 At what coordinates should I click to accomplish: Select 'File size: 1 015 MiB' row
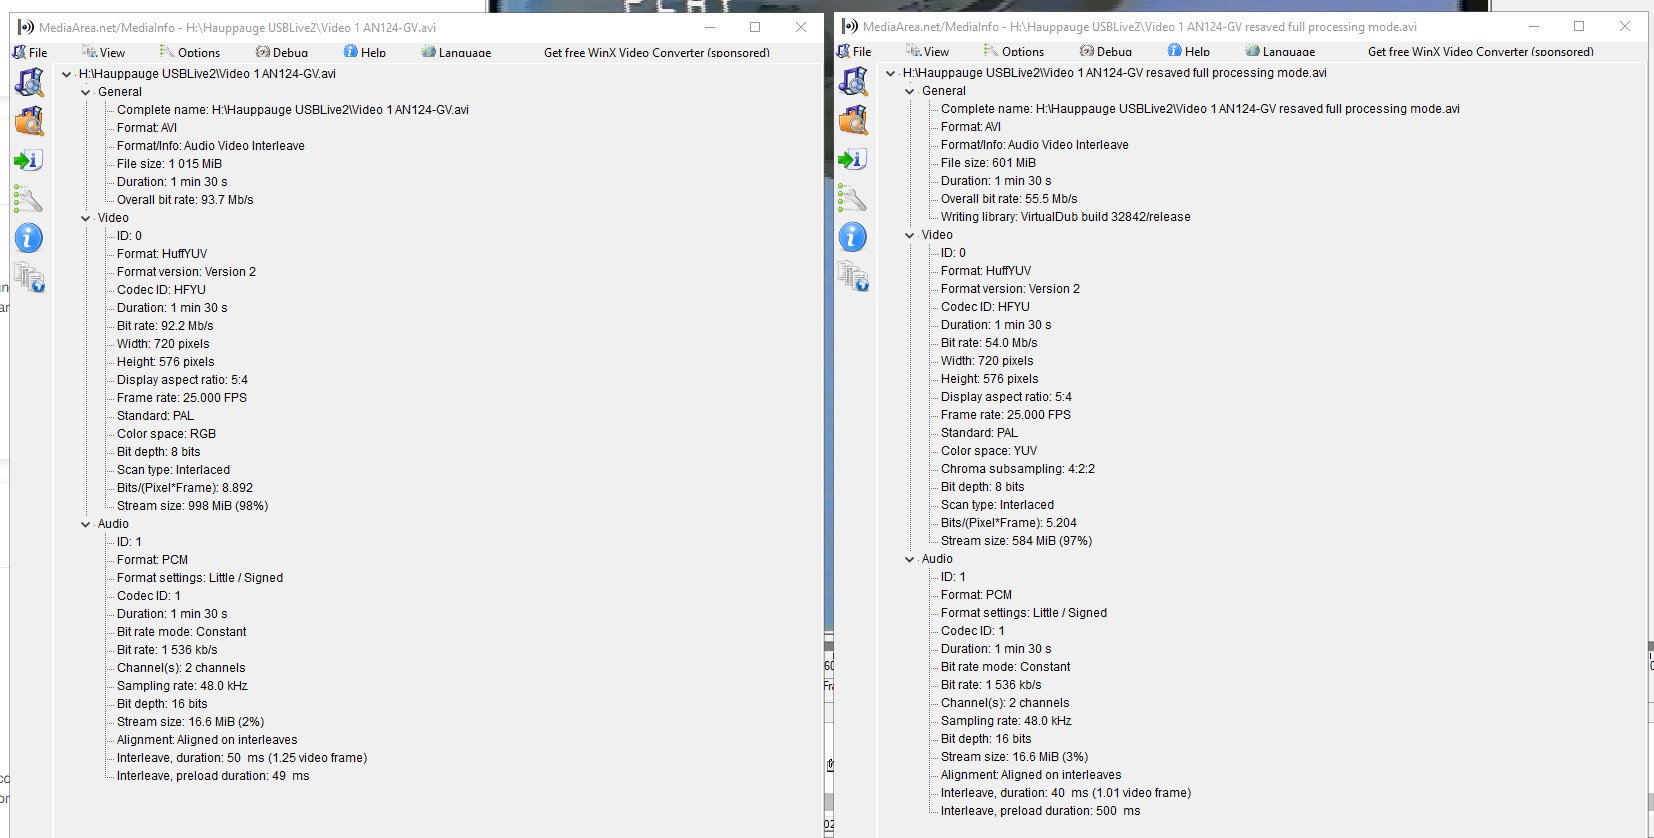click(x=169, y=164)
